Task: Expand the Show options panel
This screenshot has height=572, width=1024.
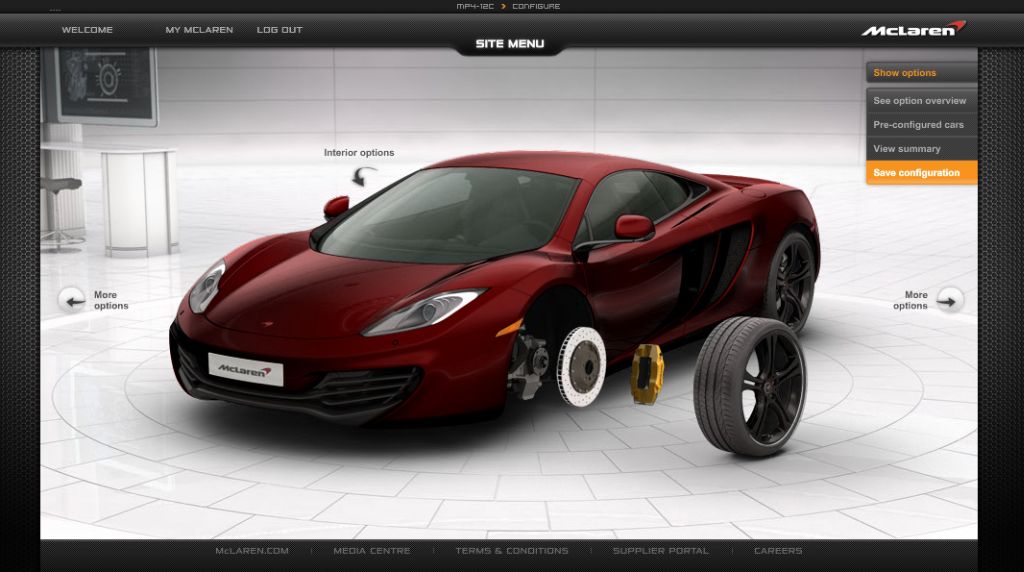Action: [920, 73]
